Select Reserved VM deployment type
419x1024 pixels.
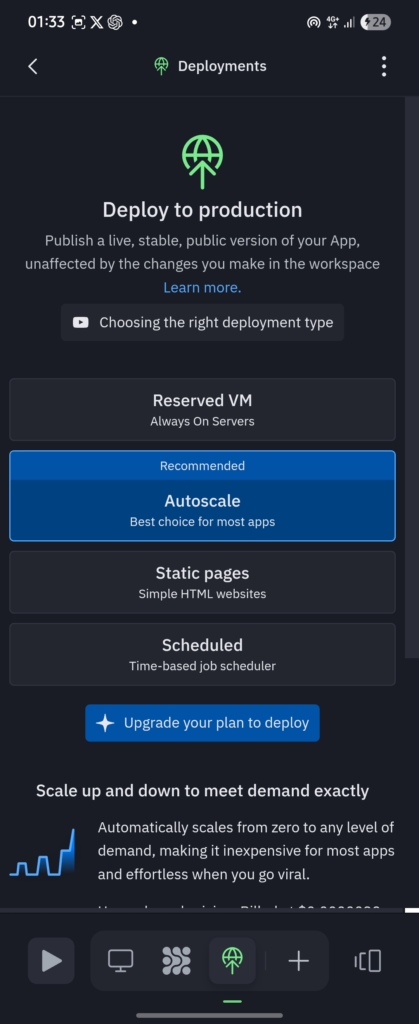202,409
